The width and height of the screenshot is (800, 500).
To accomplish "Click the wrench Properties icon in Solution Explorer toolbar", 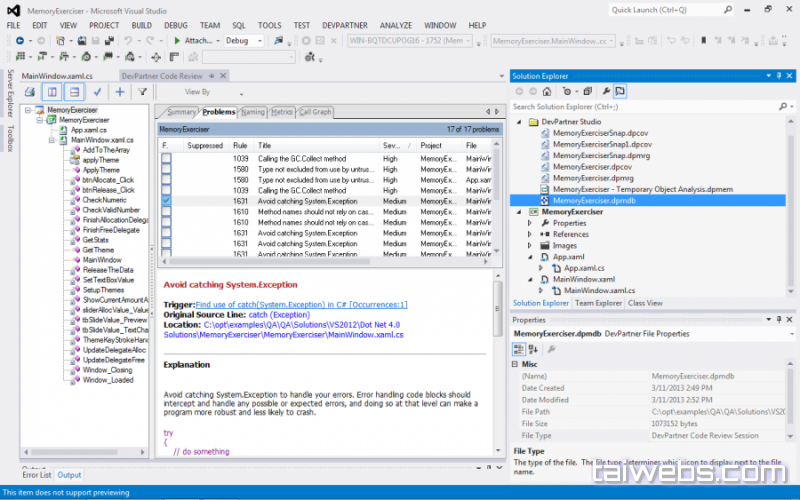I will (x=604, y=91).
